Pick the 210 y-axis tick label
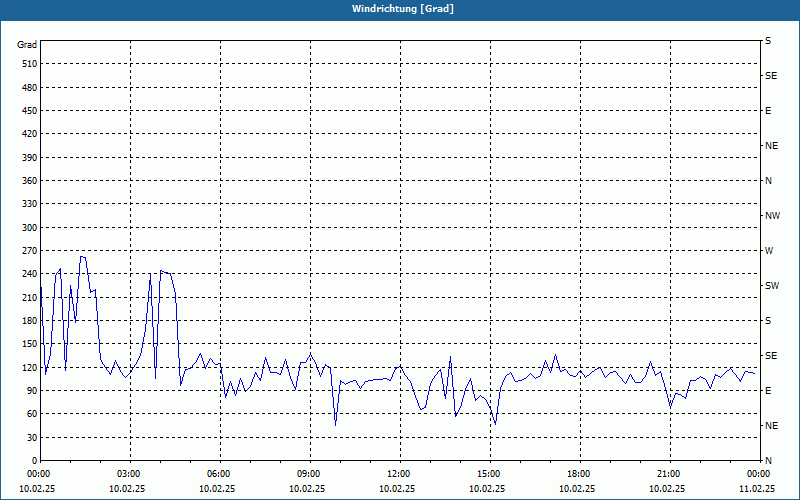The width and height of the screenshot is (800, 500). coord(30,297)
